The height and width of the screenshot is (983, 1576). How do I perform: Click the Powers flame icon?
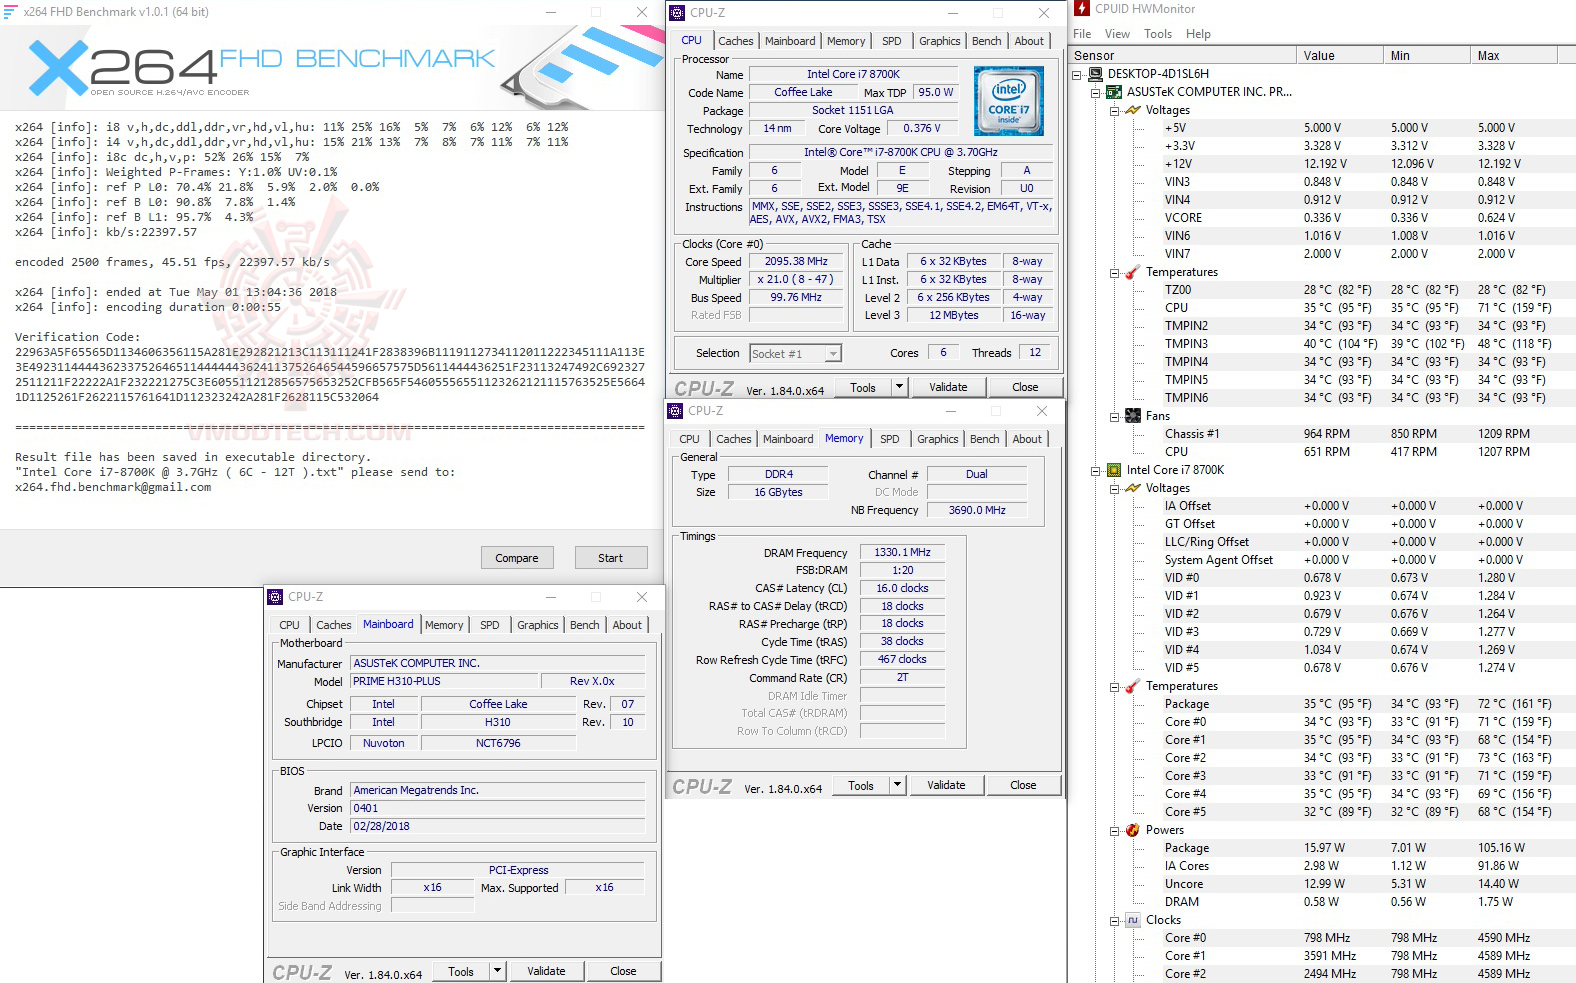1133,830
